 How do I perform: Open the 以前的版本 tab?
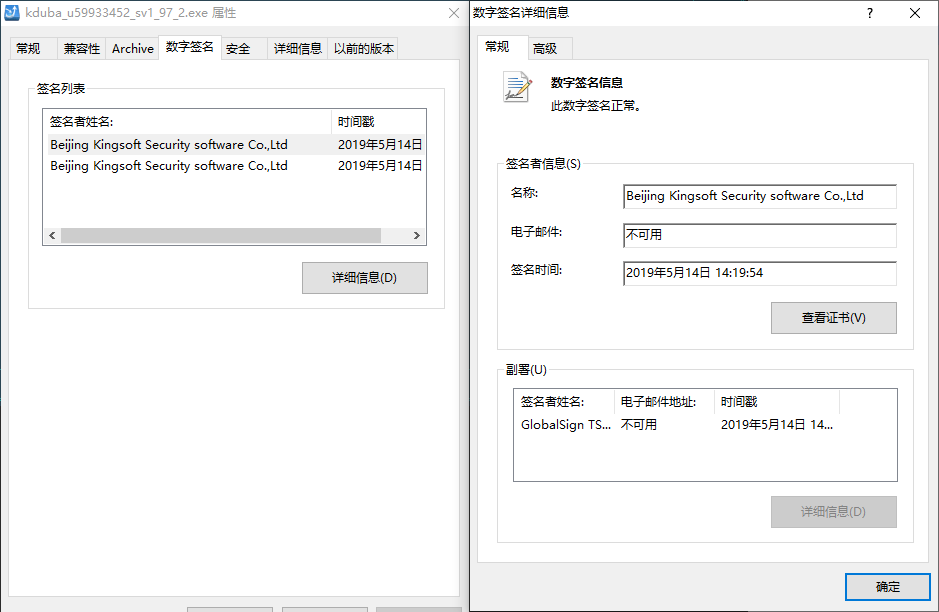tap(364, 48)
